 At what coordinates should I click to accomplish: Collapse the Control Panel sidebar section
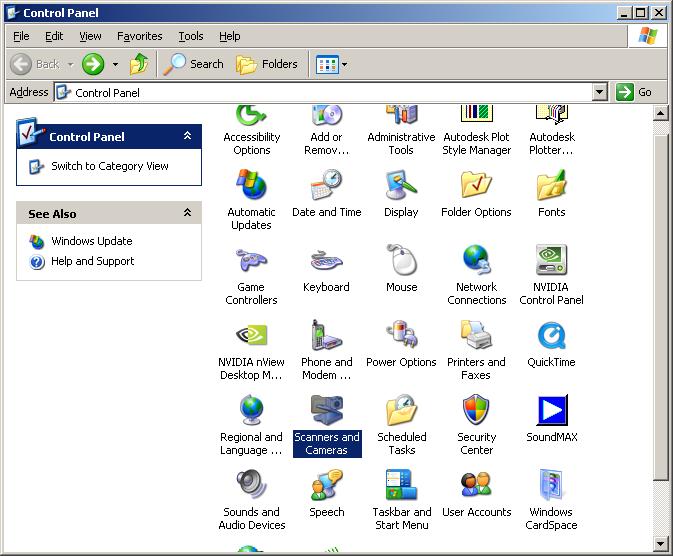[x=187, y=136]
